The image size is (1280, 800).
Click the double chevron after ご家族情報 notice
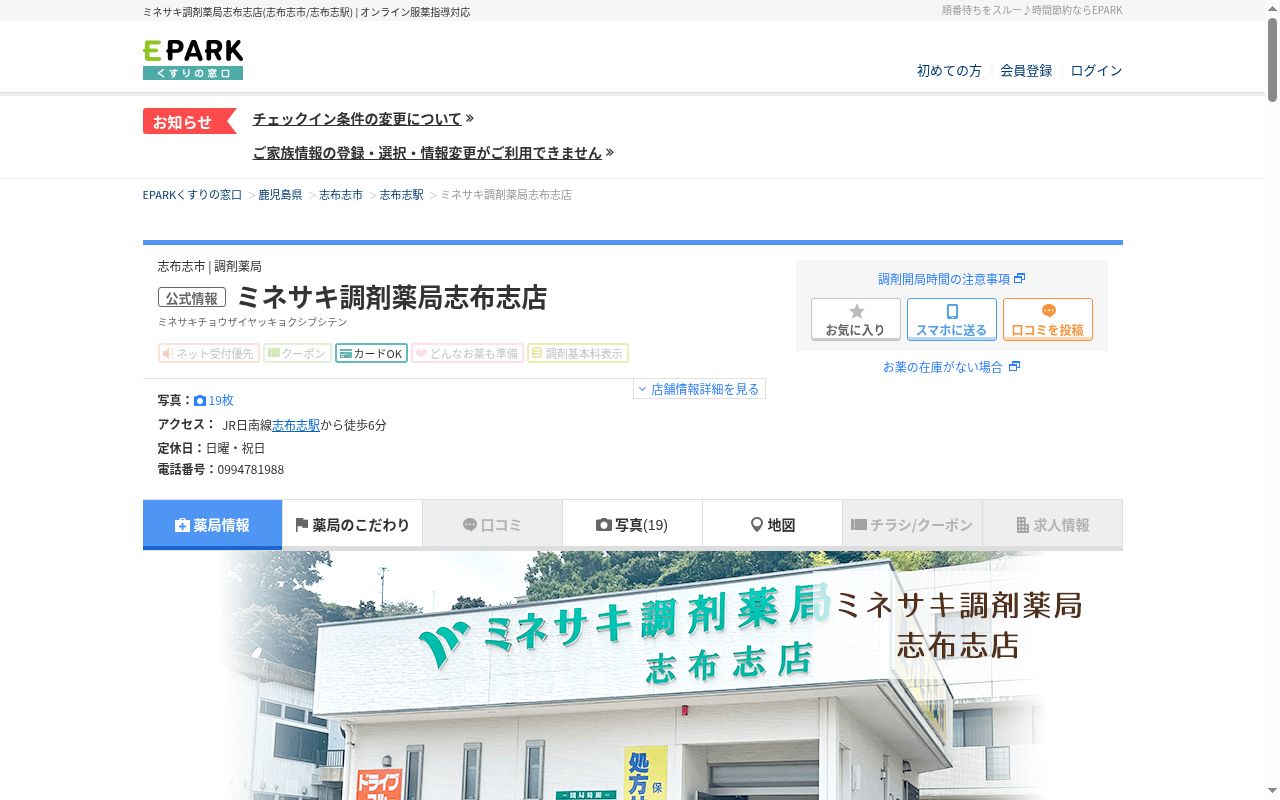pyautogui.click(x=610, y=153)
